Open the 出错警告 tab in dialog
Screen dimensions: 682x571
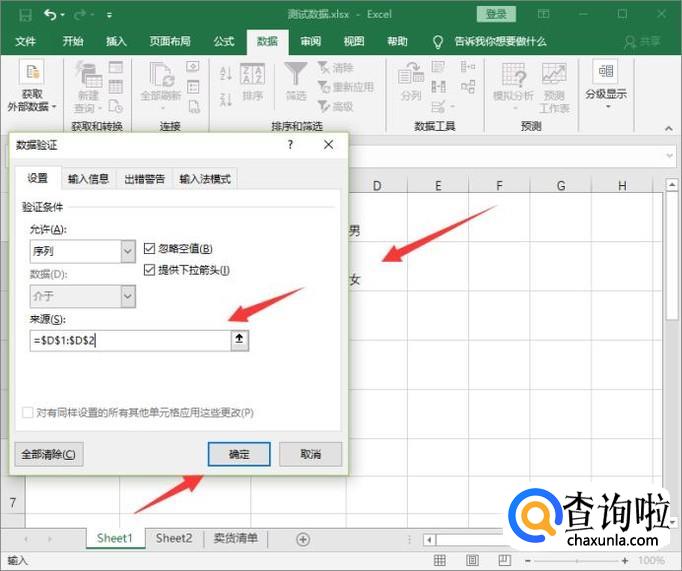144,179
